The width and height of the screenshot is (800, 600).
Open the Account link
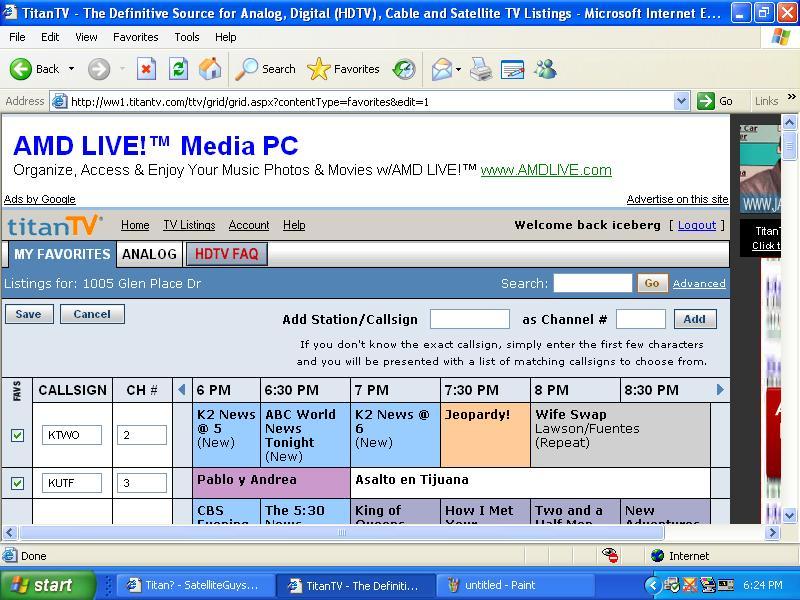pyautogui.click(x=249, y=225)
